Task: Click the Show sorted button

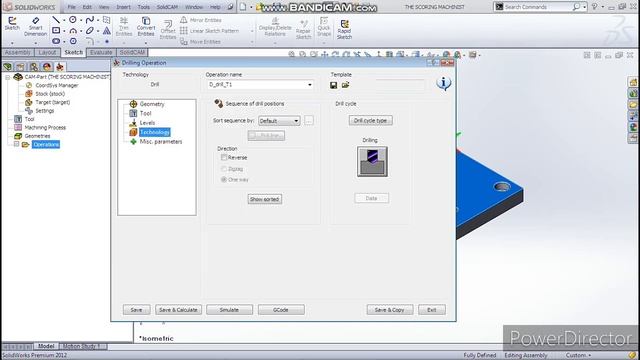Action: [x=264, y=199]
